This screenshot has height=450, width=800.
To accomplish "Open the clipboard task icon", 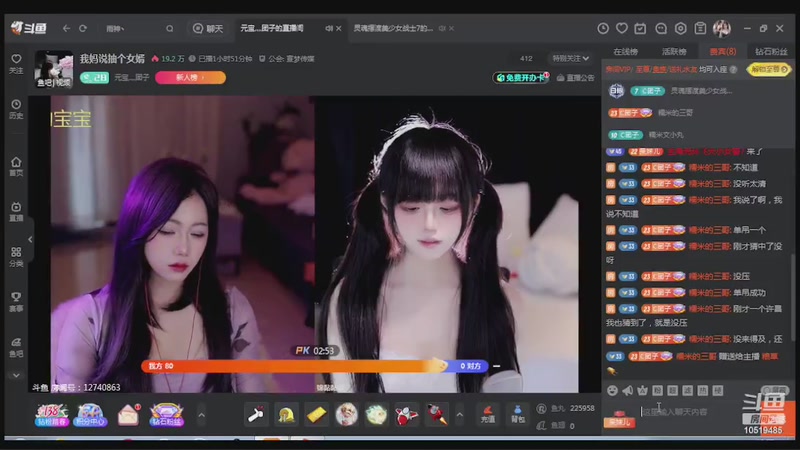I will (701, 29).
